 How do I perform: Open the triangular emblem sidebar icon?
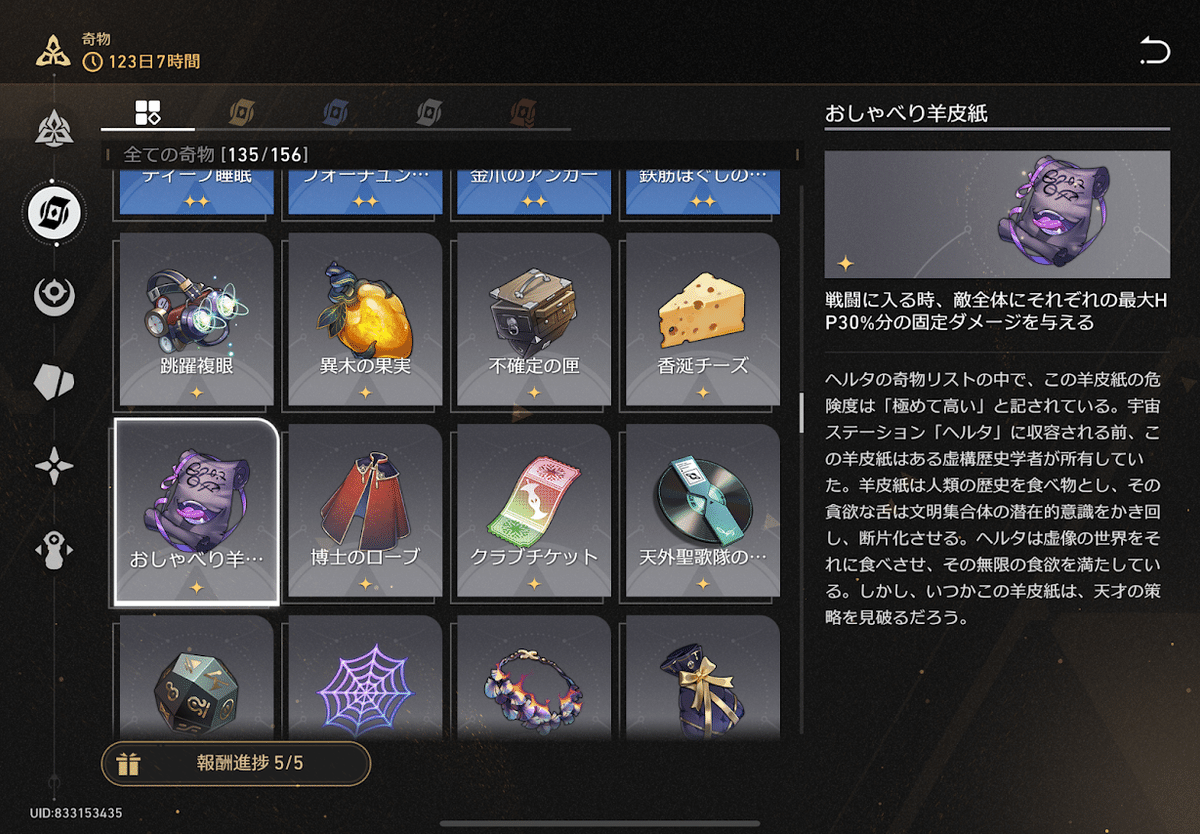click(54, 128)
